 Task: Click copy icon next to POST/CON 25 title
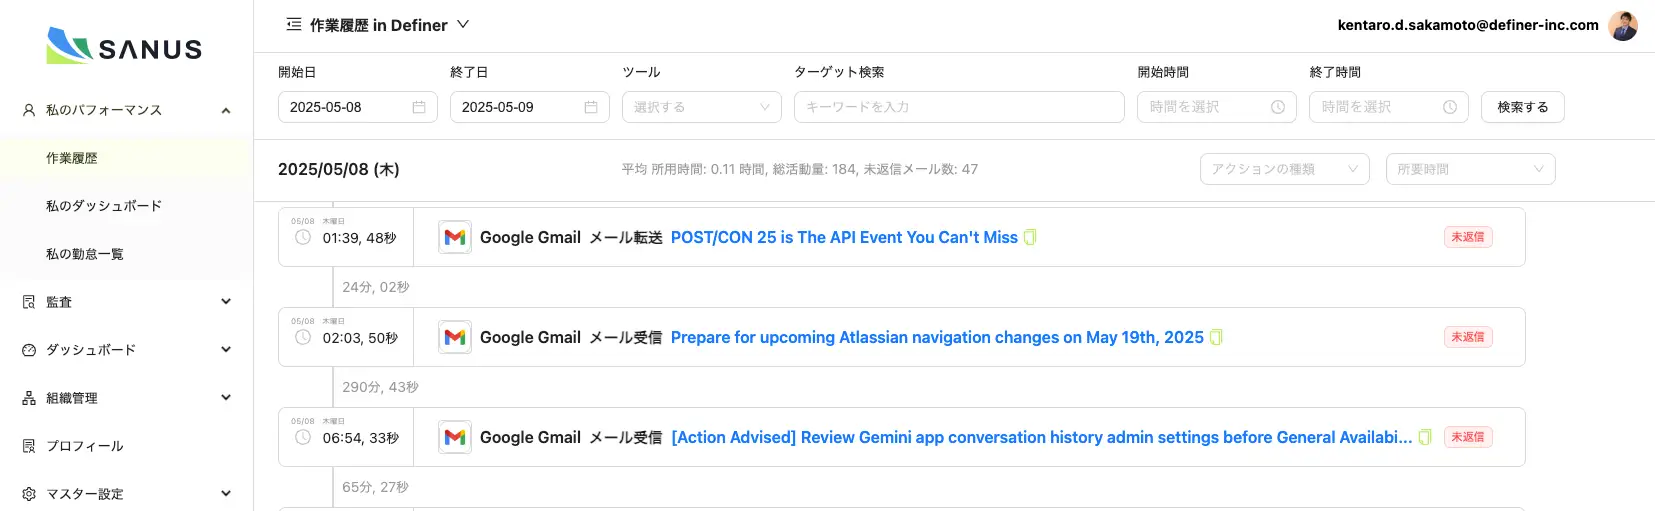[x=1030, y=237]
